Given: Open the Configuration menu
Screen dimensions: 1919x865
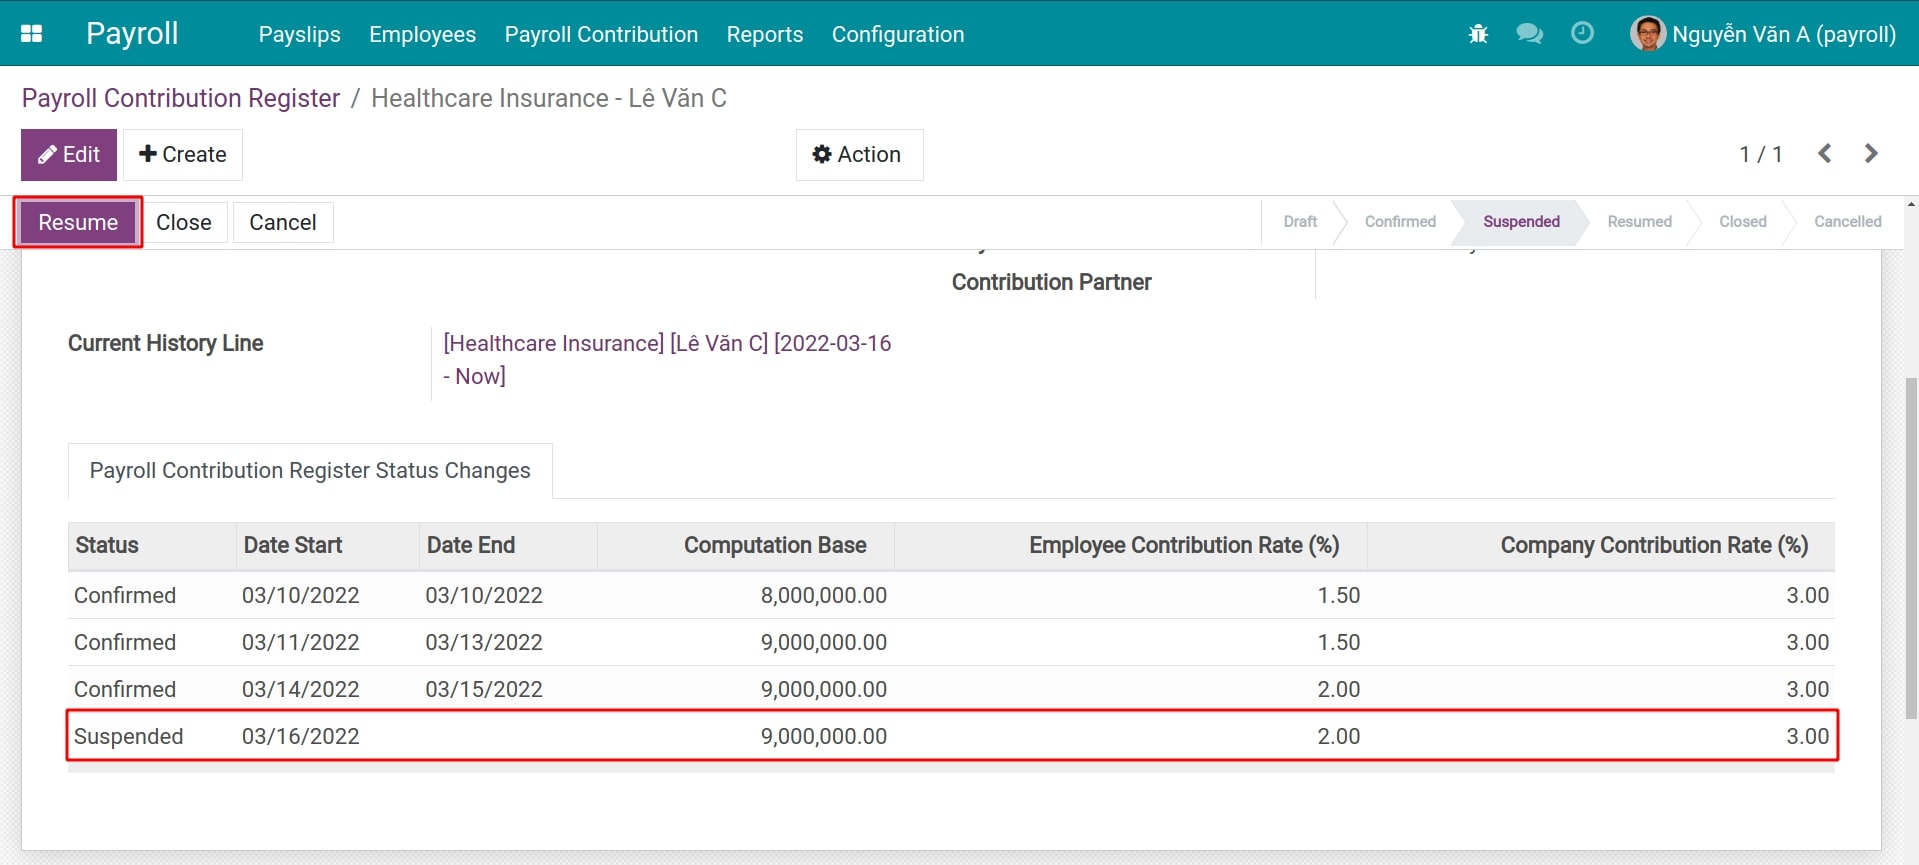Looking at the screenshot, I should (897, 34).
